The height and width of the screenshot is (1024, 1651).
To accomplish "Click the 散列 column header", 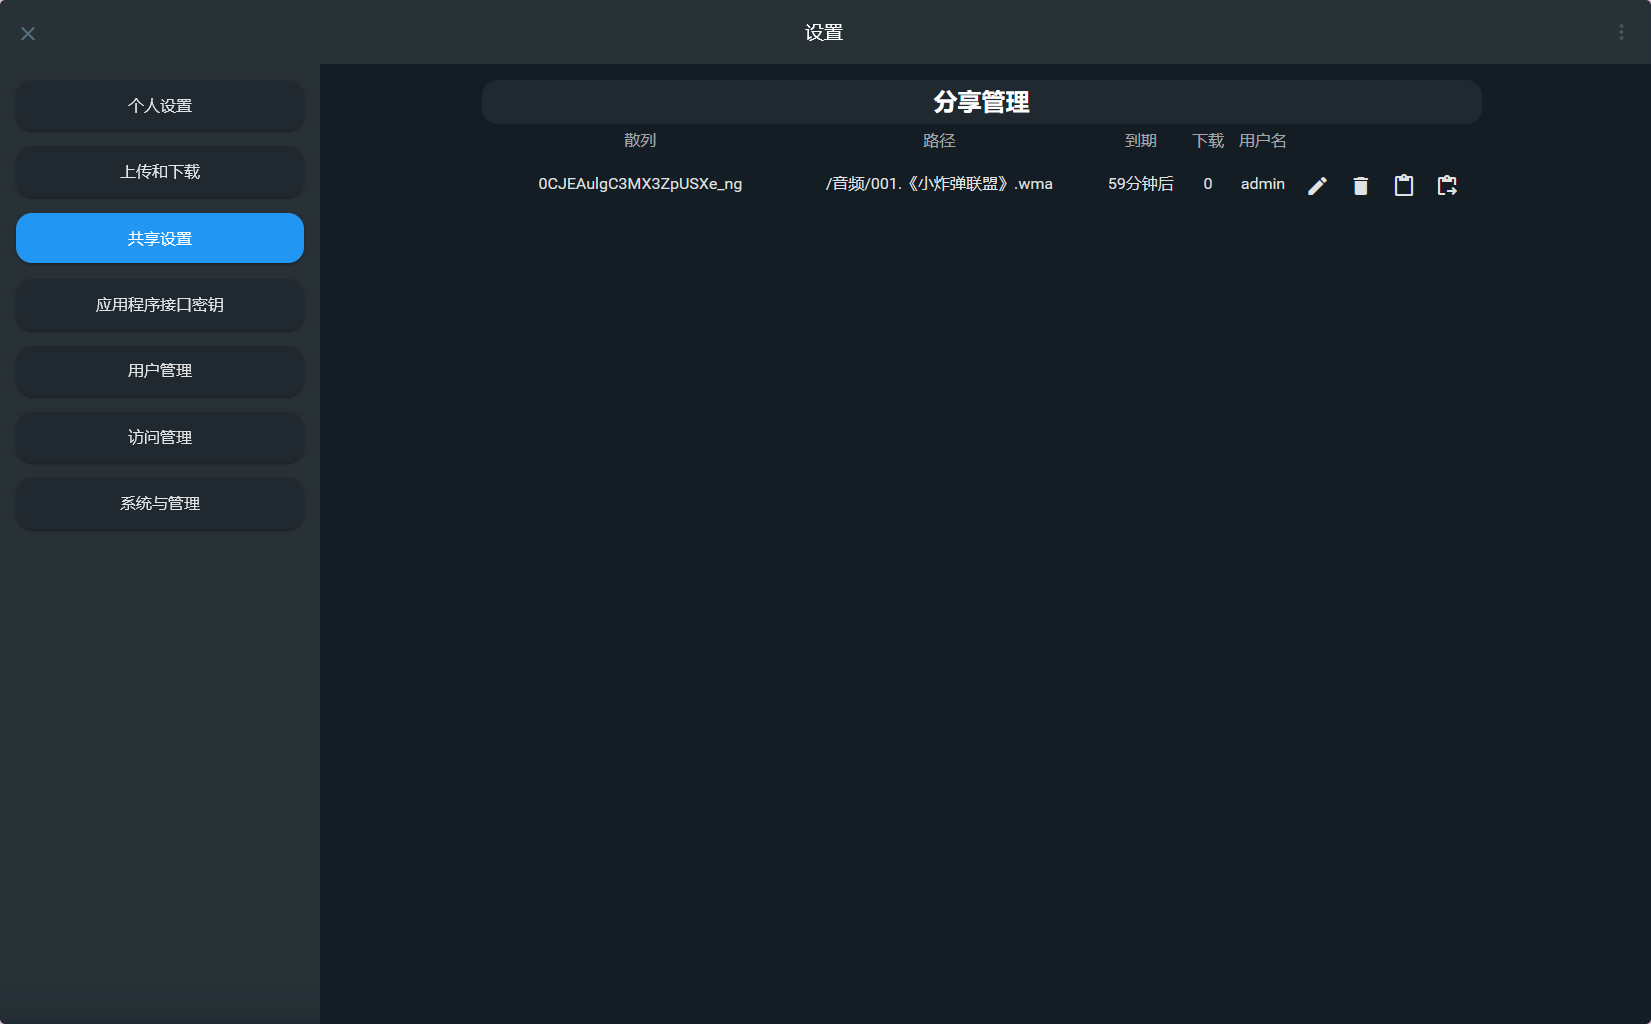I will click(641, 141).
